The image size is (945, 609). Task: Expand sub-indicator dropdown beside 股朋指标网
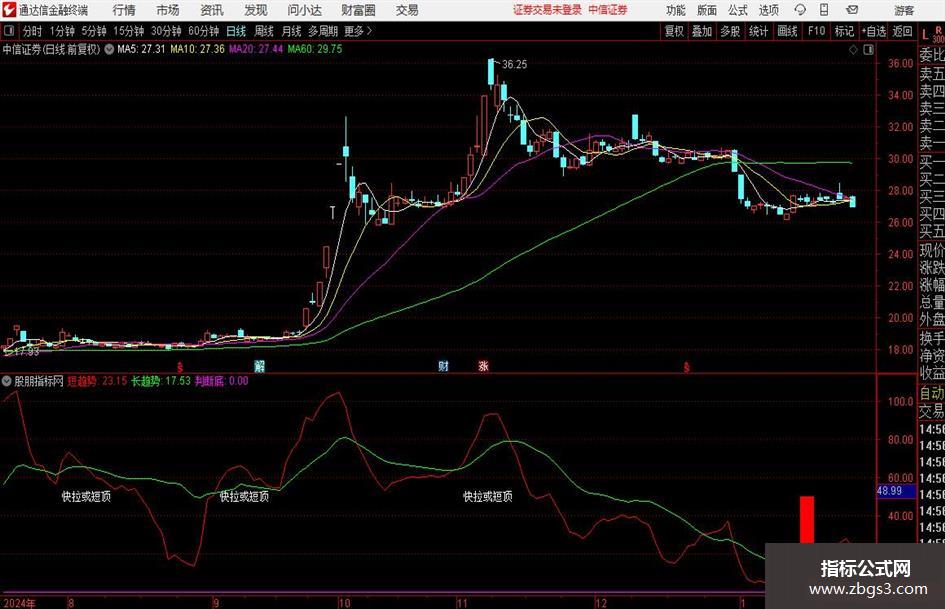[7, 381]
